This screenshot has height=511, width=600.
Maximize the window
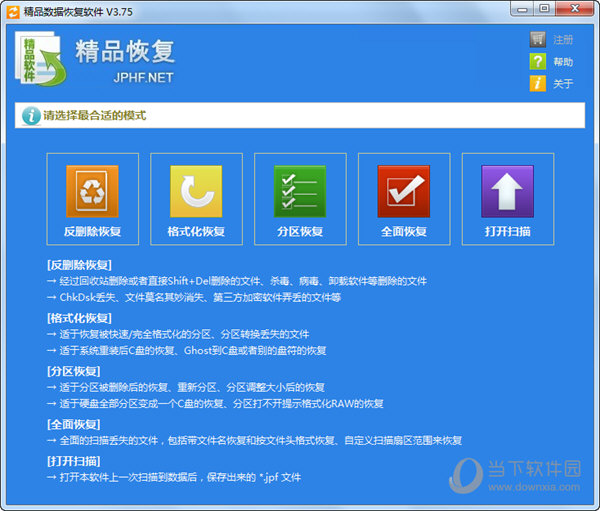pos(545,9)
